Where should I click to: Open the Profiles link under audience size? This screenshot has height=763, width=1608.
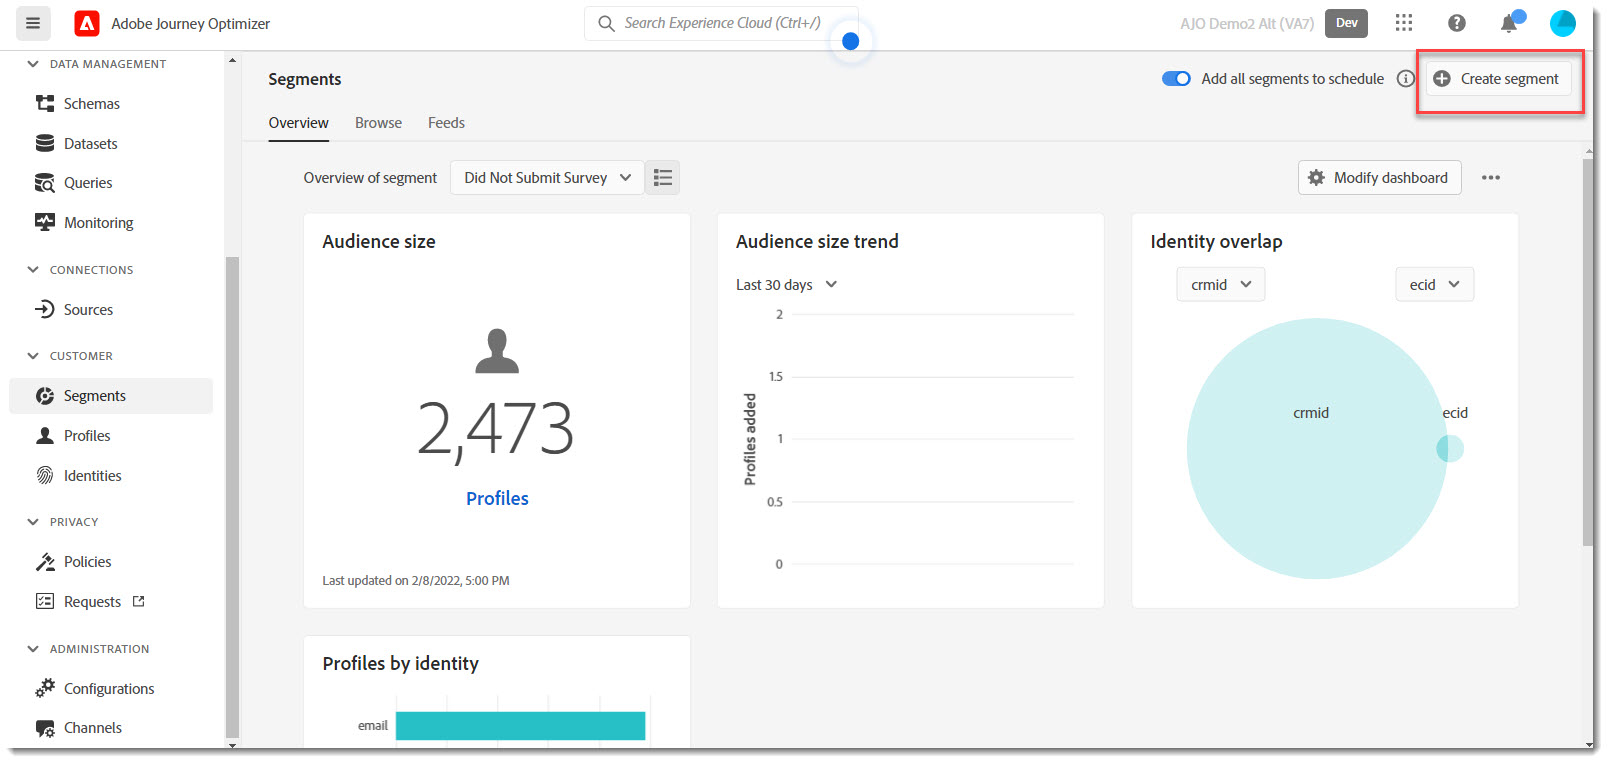pos(497,498)
